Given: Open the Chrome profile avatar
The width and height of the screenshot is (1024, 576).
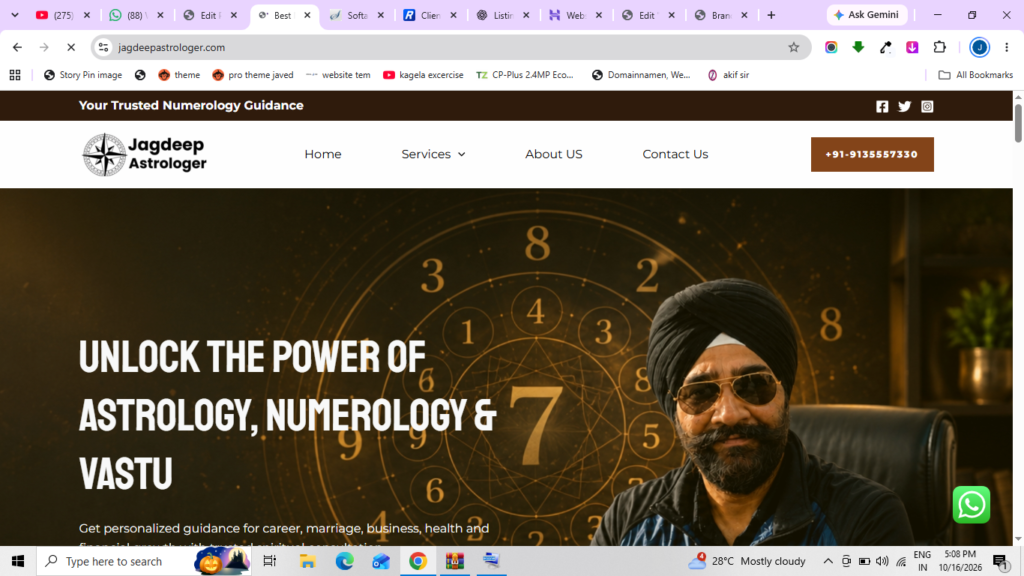Looking at the screenshot, I should click(979, 47).
